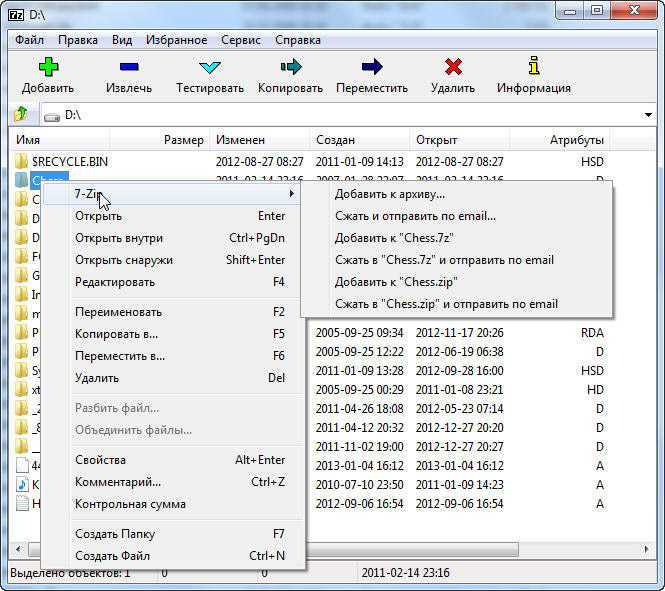Click the Копировать arrow icon
The height and width of the screenshot is (591, 665).
291,67
